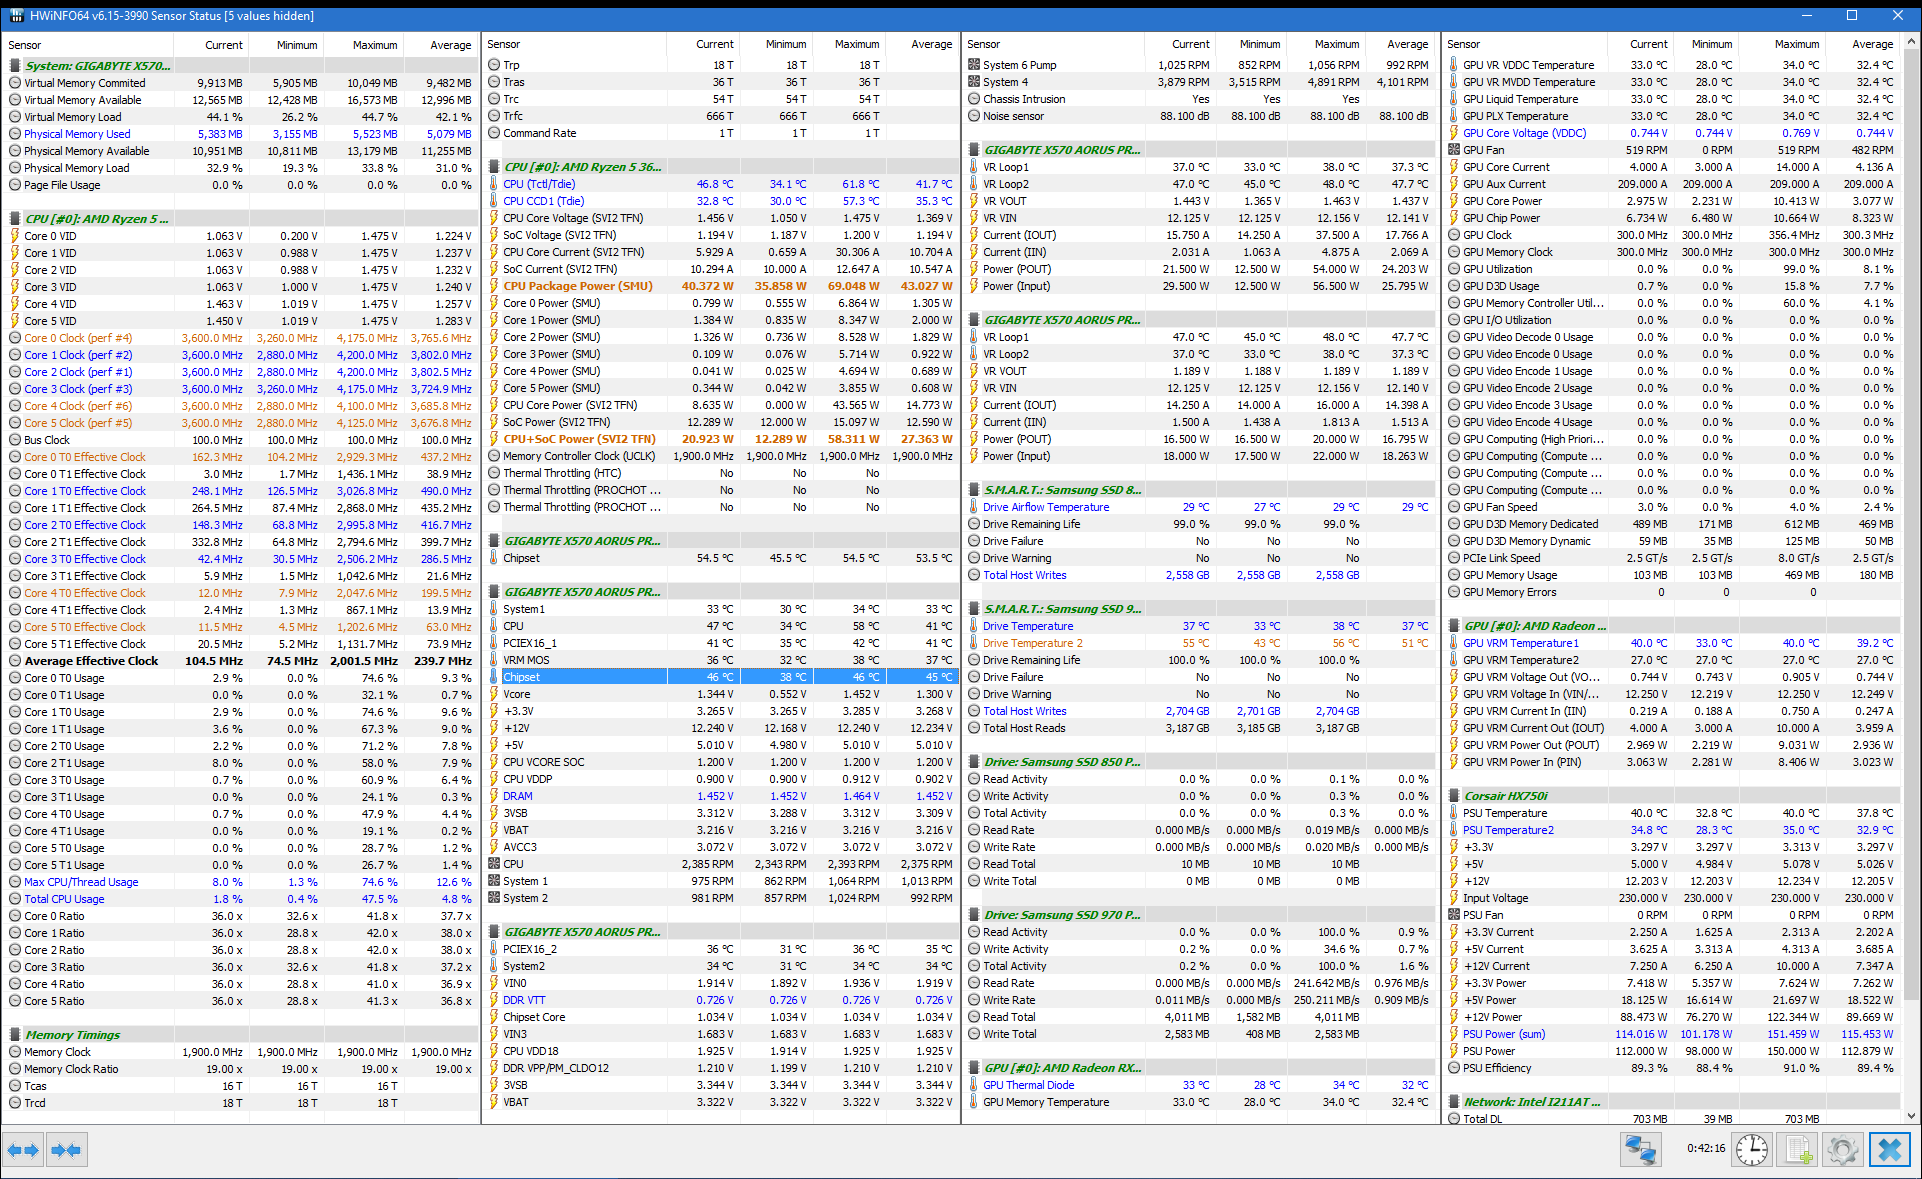Image resolution: width=1922 pixels, height=1179 pixels.
Task: Select the Average Effective Clock row
Action: point(241,661)
